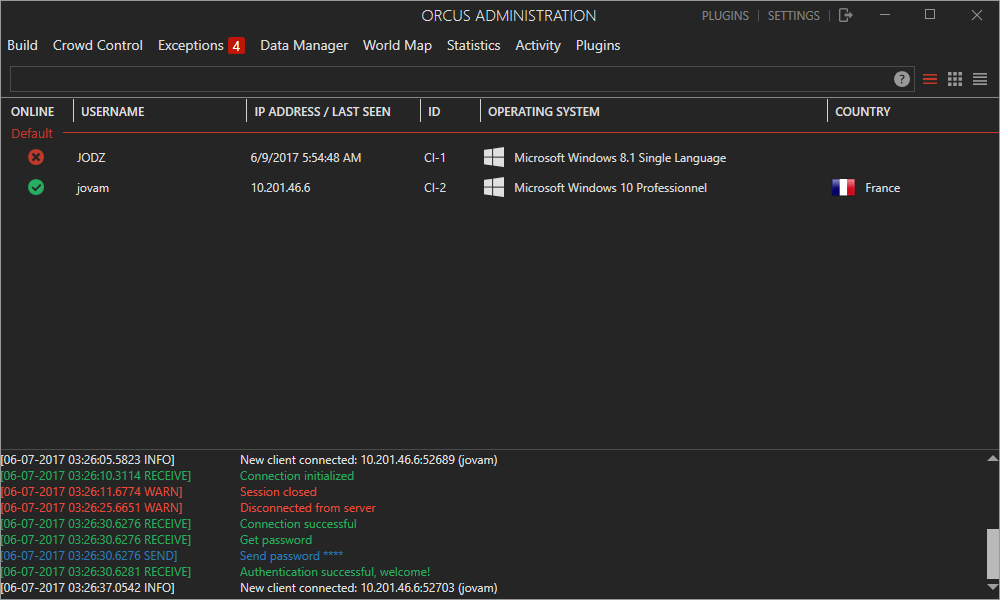1000x600 pixels.
Task: Sort by the USERNAME column header
Action: click(113, 112)
